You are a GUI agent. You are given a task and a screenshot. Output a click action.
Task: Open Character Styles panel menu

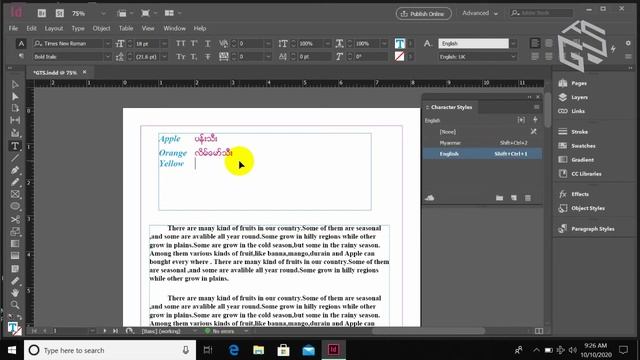537,107
